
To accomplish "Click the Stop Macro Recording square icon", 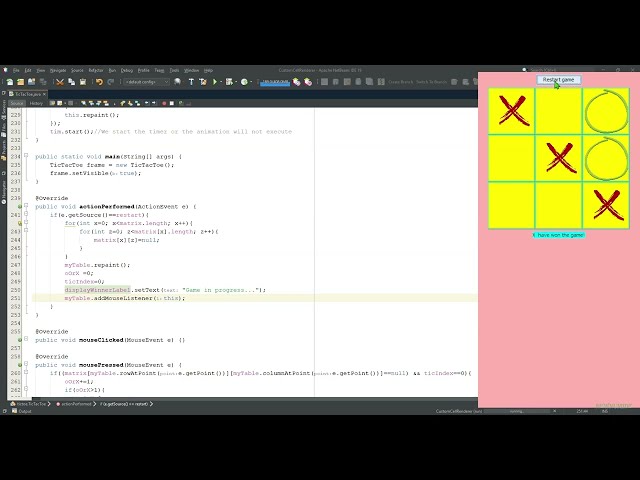I will pyautogui.click(x=172, y=103).
